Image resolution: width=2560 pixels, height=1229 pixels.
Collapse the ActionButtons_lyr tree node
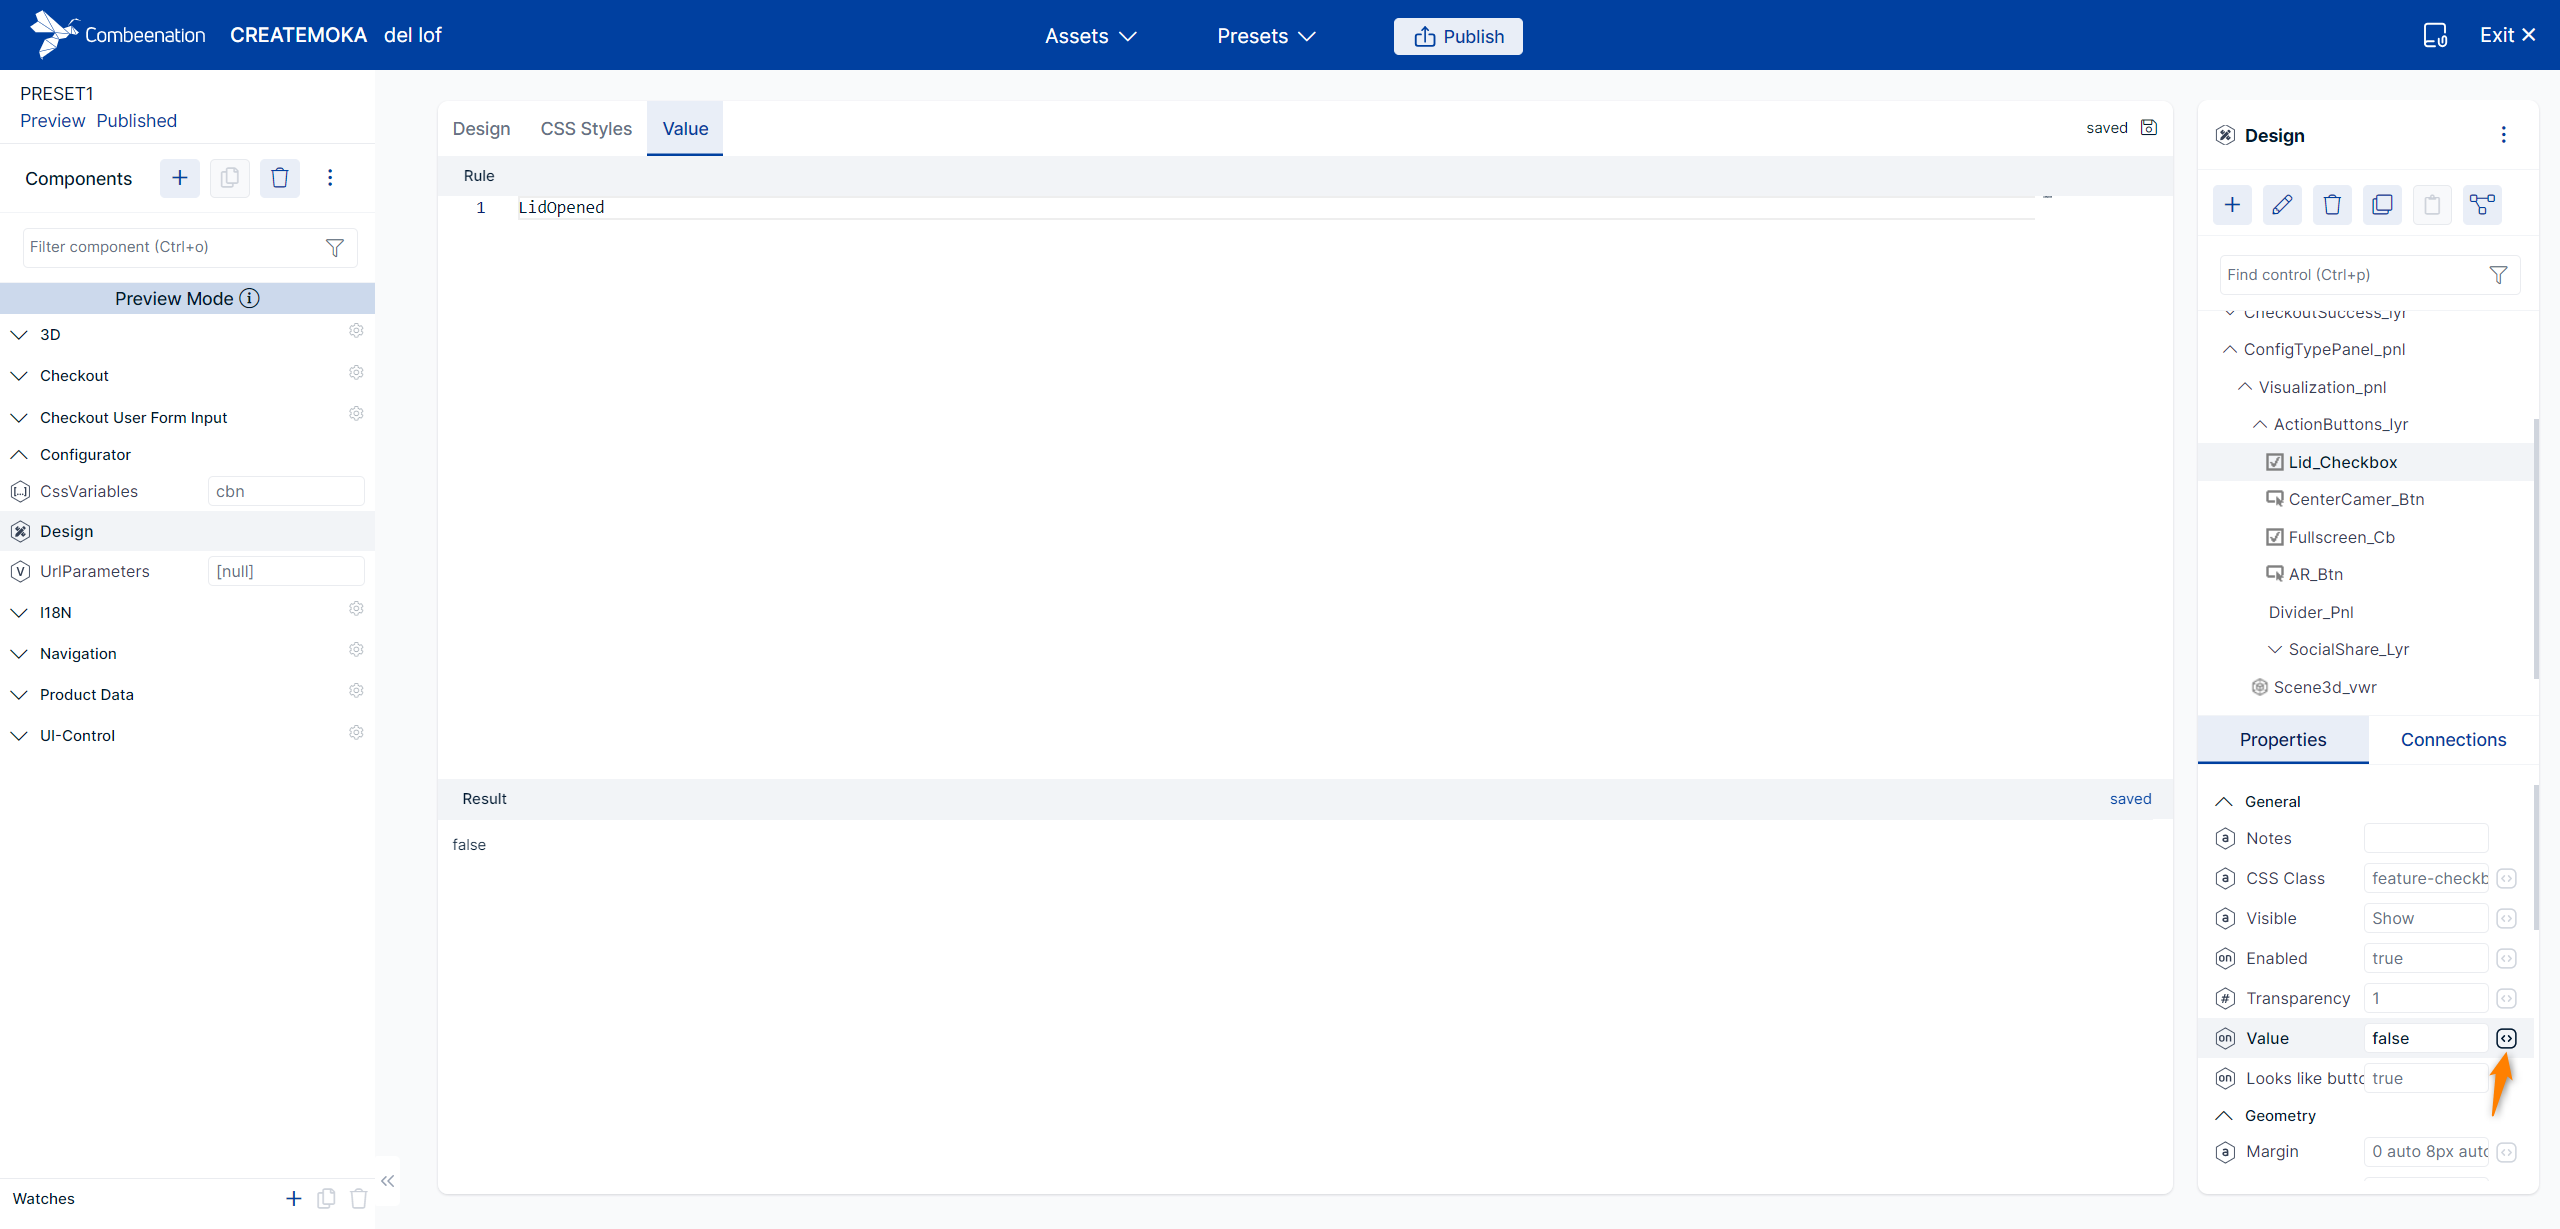pos(2259,424)
